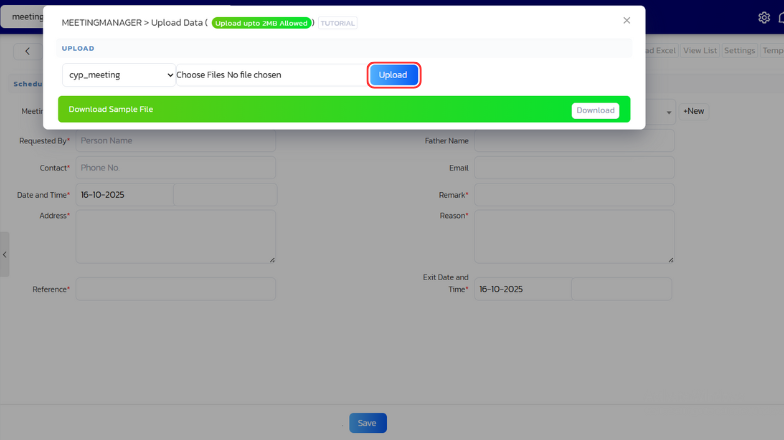Open the View List tab
Screen dimensions: 784x440
point(700,51)
